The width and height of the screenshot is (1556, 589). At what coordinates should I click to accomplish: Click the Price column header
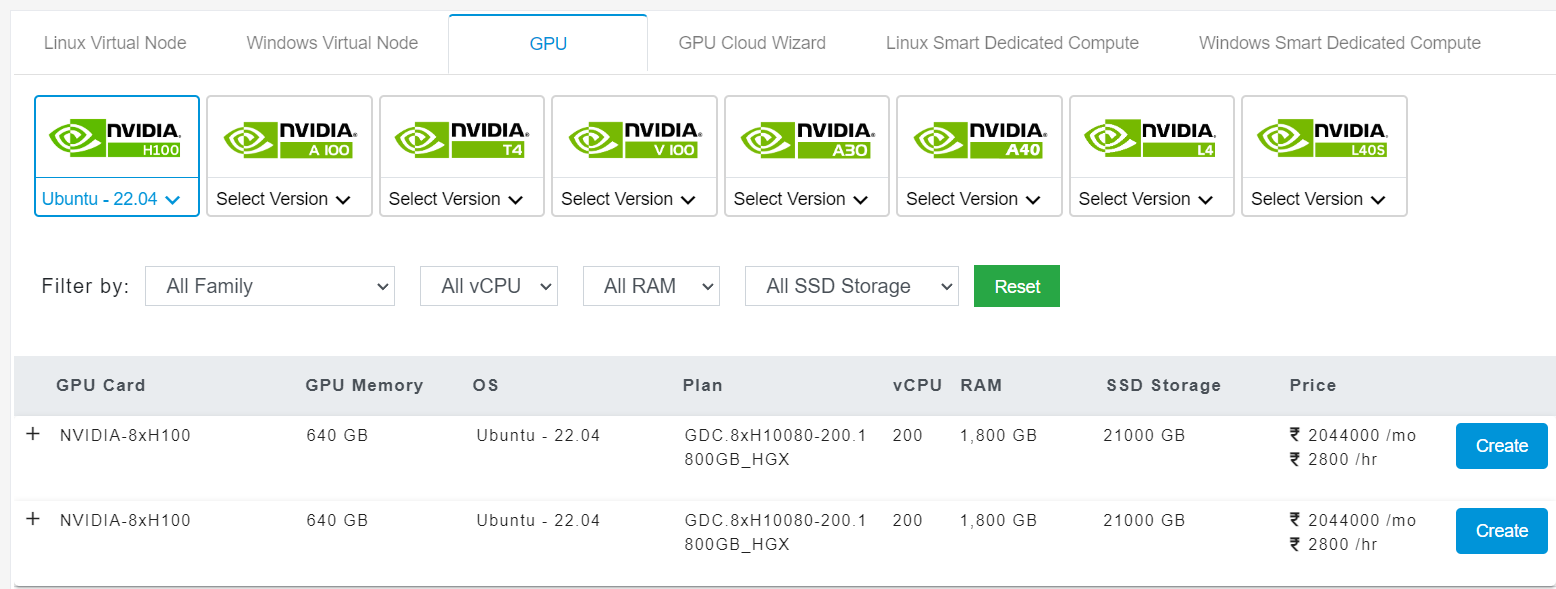[x=1313, y=385]
